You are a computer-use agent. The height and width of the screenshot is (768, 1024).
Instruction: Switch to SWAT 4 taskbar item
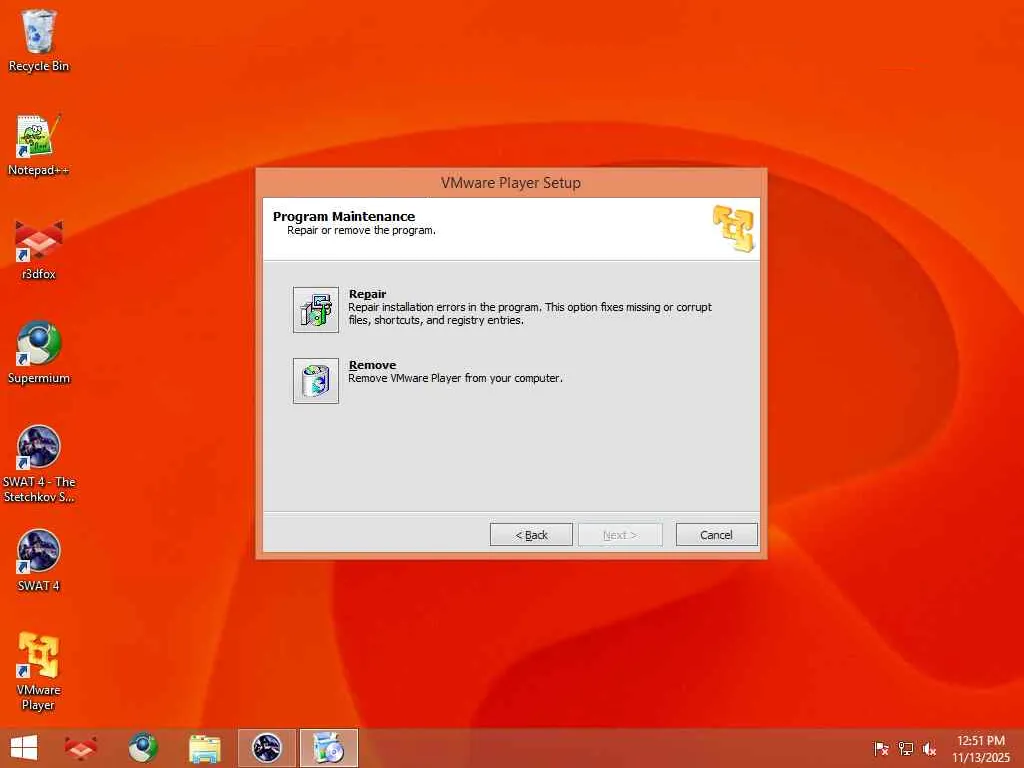click(x=267, y=748)
